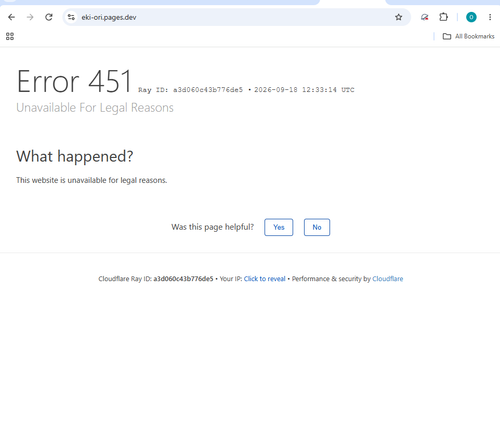The width and height of the screenshot is (500, 437).
Task: Open the Chrome profile avatar
Action: pos(471,17)
